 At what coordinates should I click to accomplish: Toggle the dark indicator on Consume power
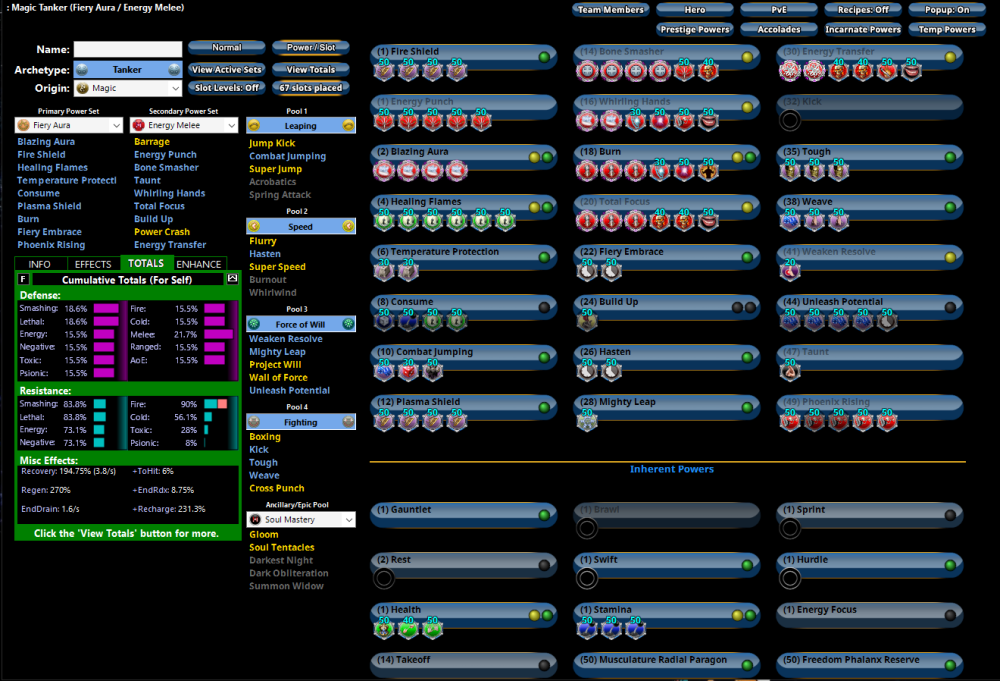click(x=544, y=307)
